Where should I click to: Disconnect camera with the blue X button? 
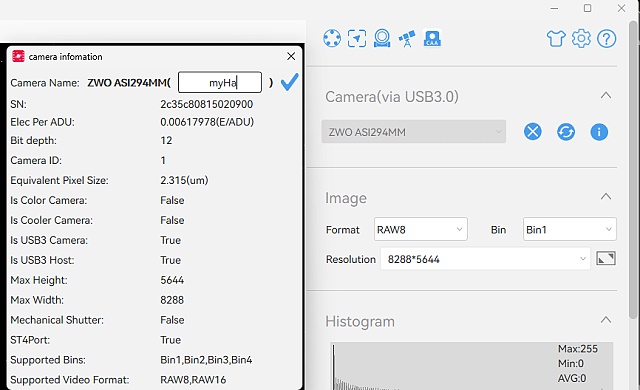tap(533, 132)
